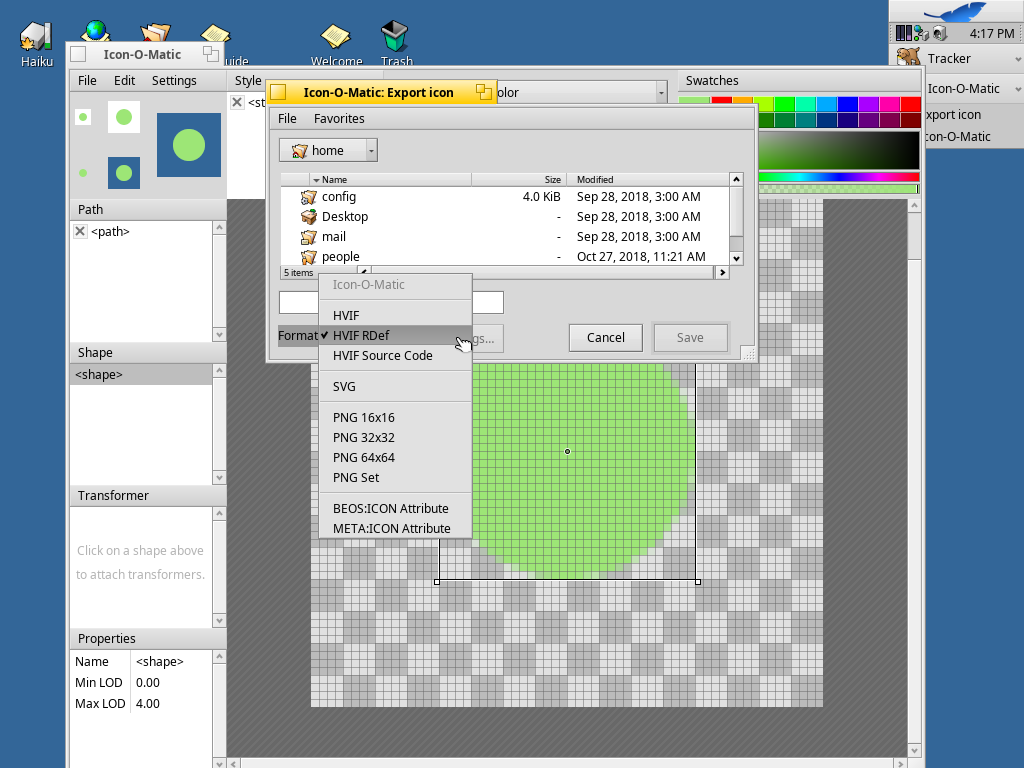Viewport: 1024px width, 768px height.
Task: Click the Tracker icon in Deskbar
Action: coord(908,57)
